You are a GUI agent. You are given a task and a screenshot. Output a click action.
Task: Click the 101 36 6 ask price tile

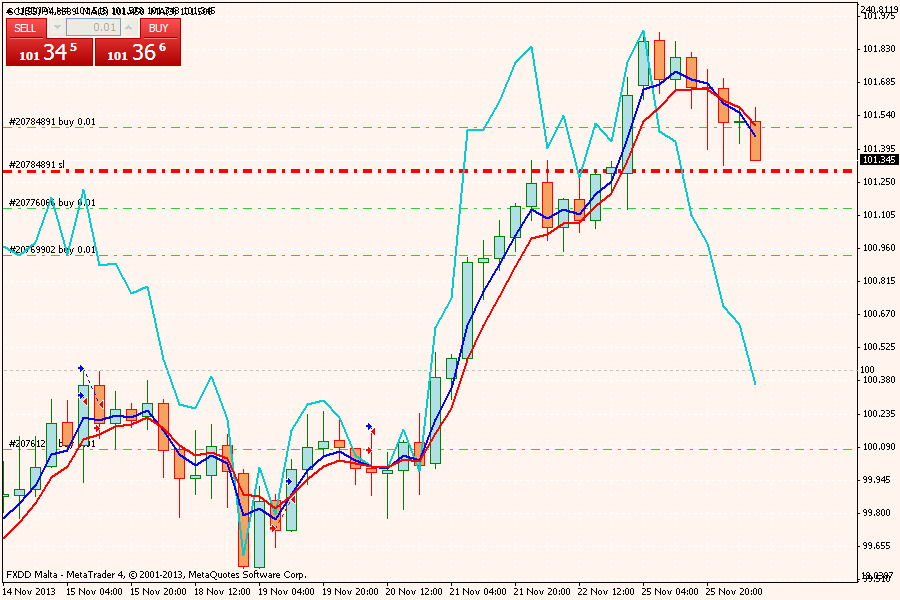tap(138, 53)
